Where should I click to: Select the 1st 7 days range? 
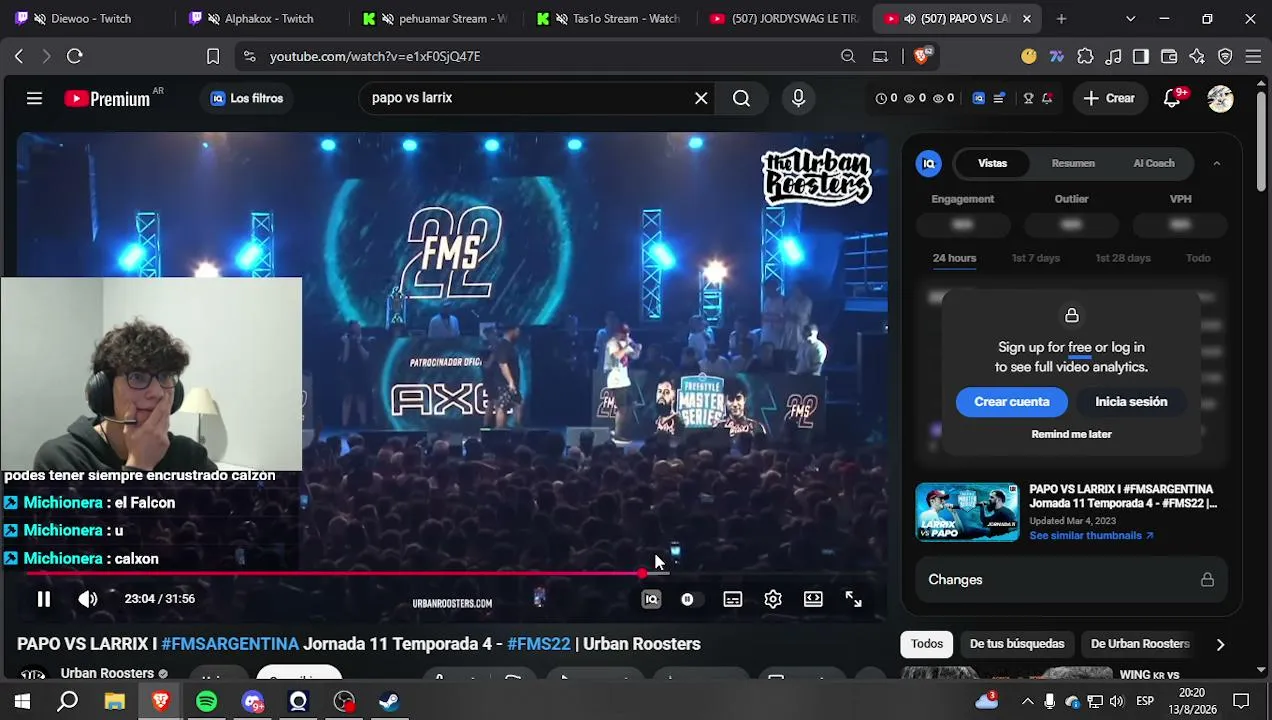[1035, 258]
